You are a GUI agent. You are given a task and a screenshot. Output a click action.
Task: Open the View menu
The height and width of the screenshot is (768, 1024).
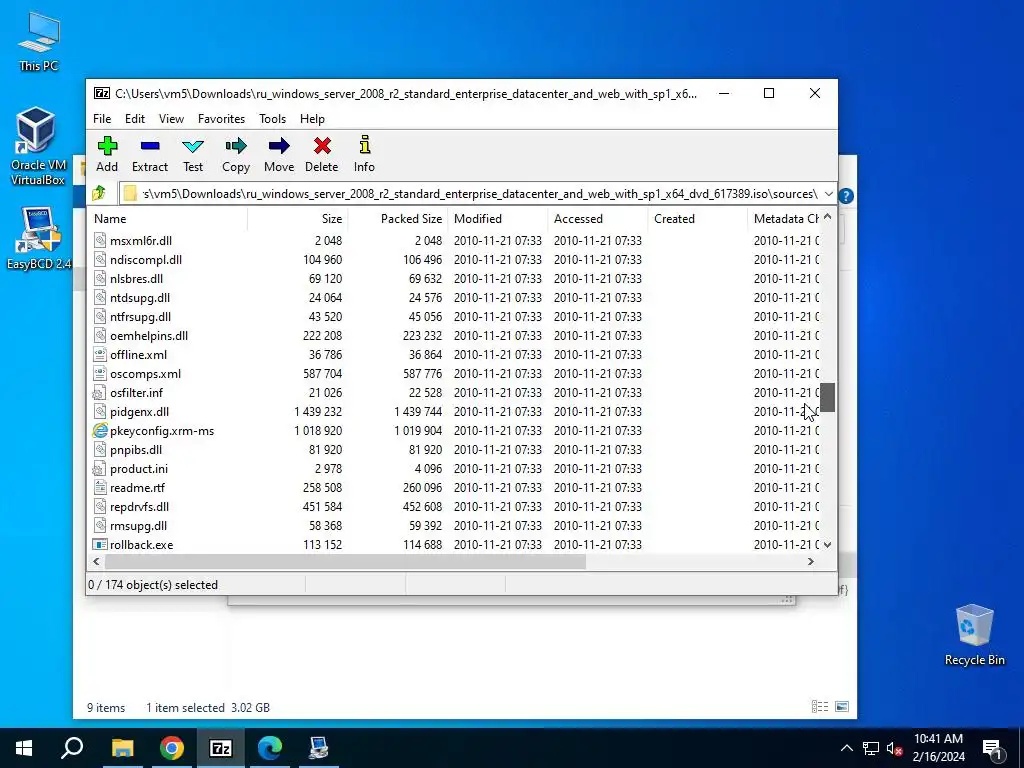pos(171,119)
